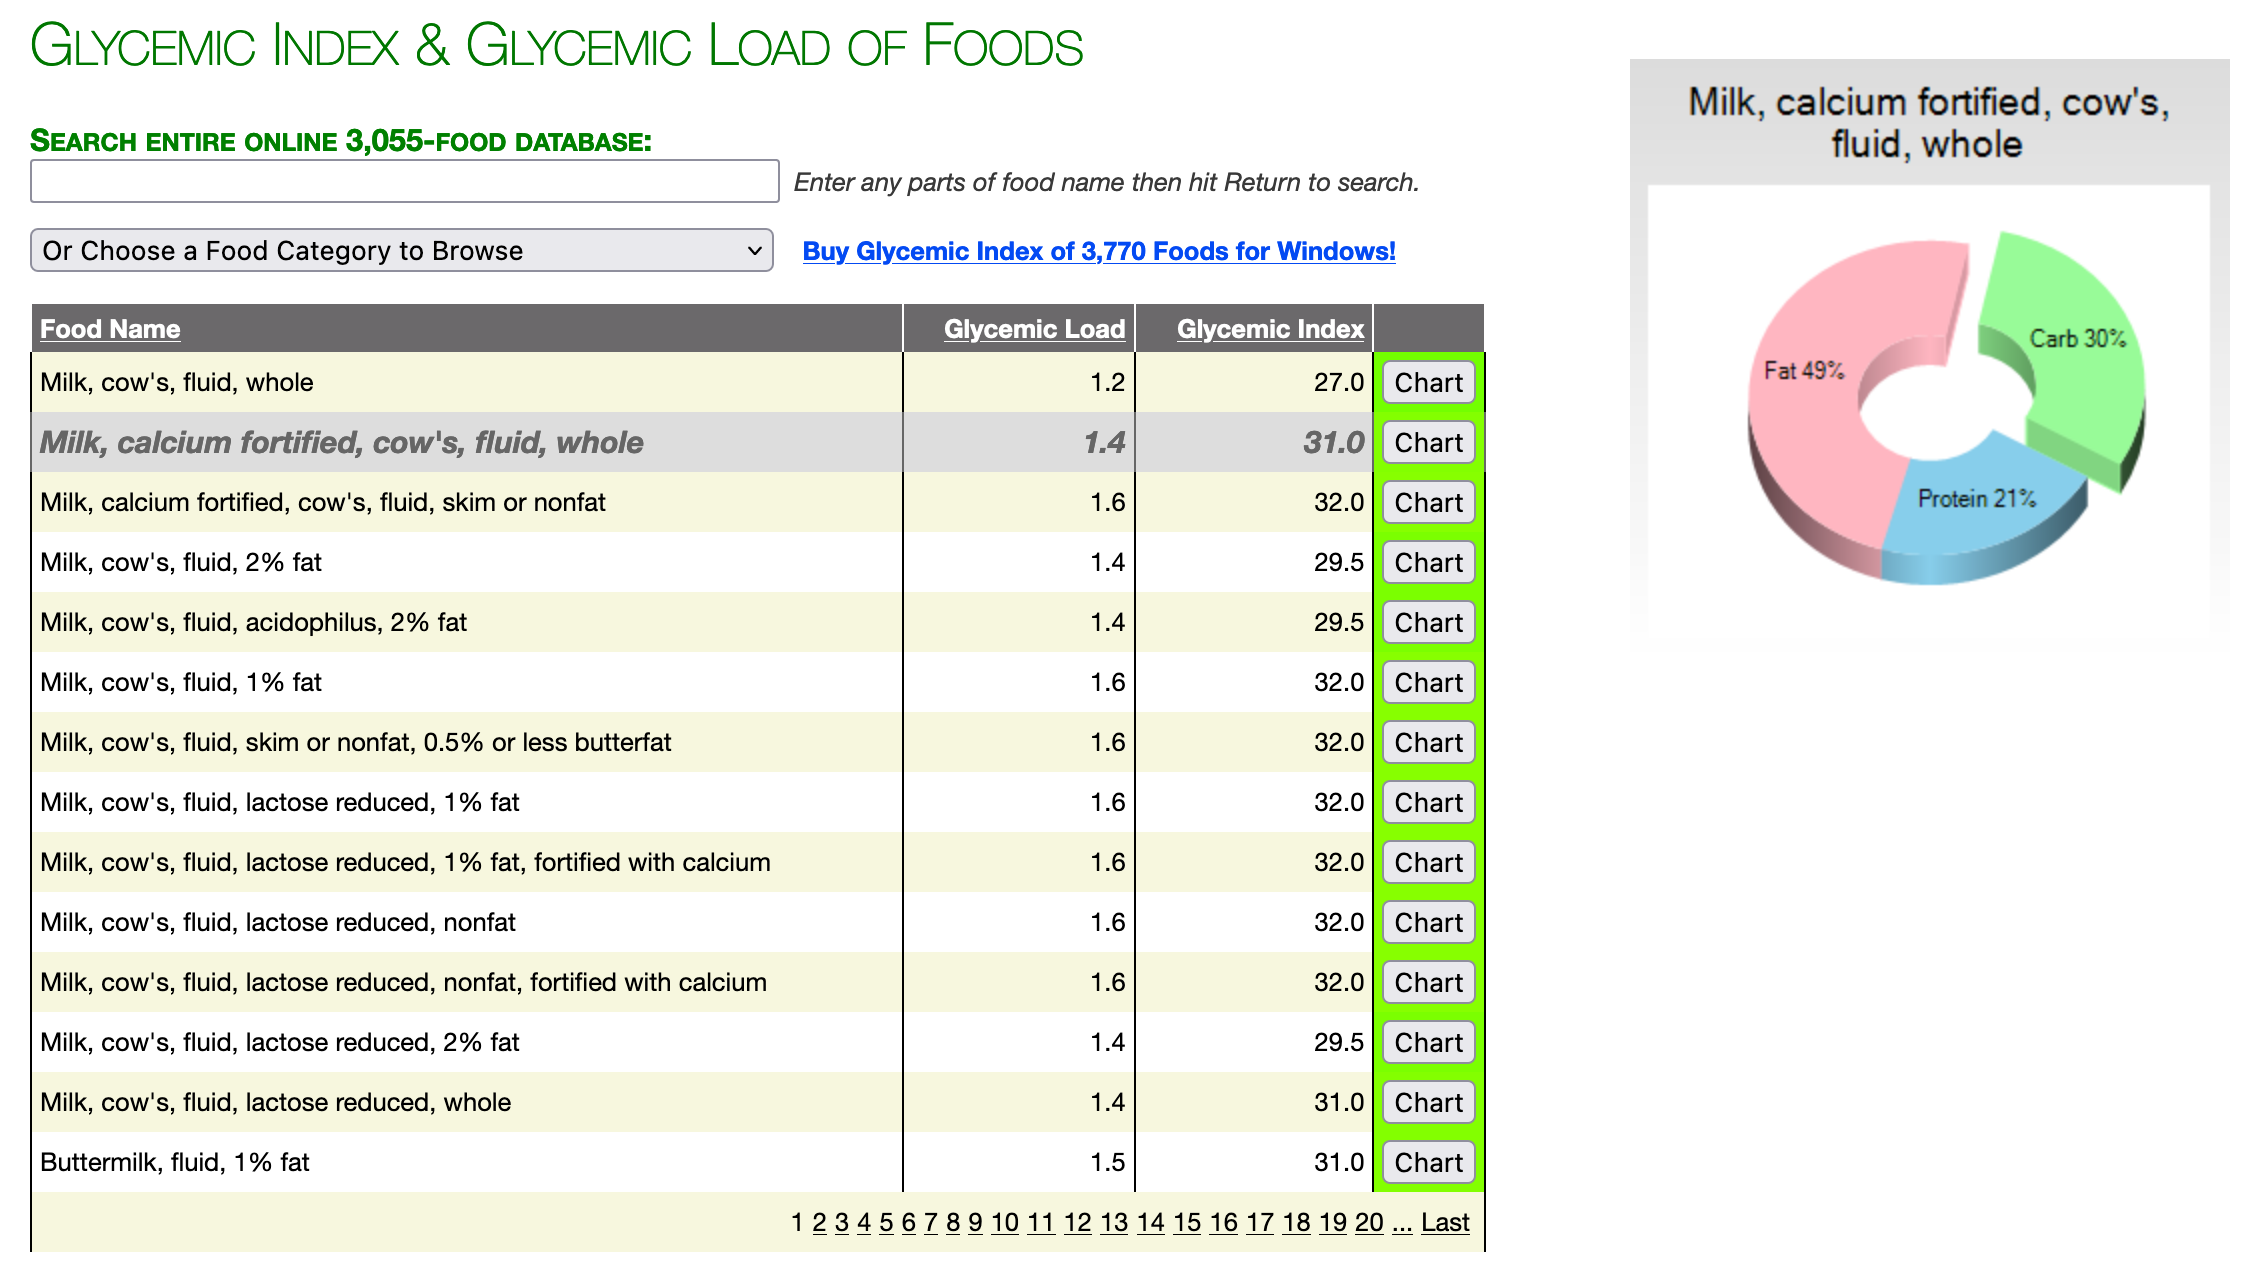Image resolution: width=2260 pixels, height=1278 pixels.
Task: Click Chart for calcium fortified skim or nonfat milk
Action: click(1428, 502)
